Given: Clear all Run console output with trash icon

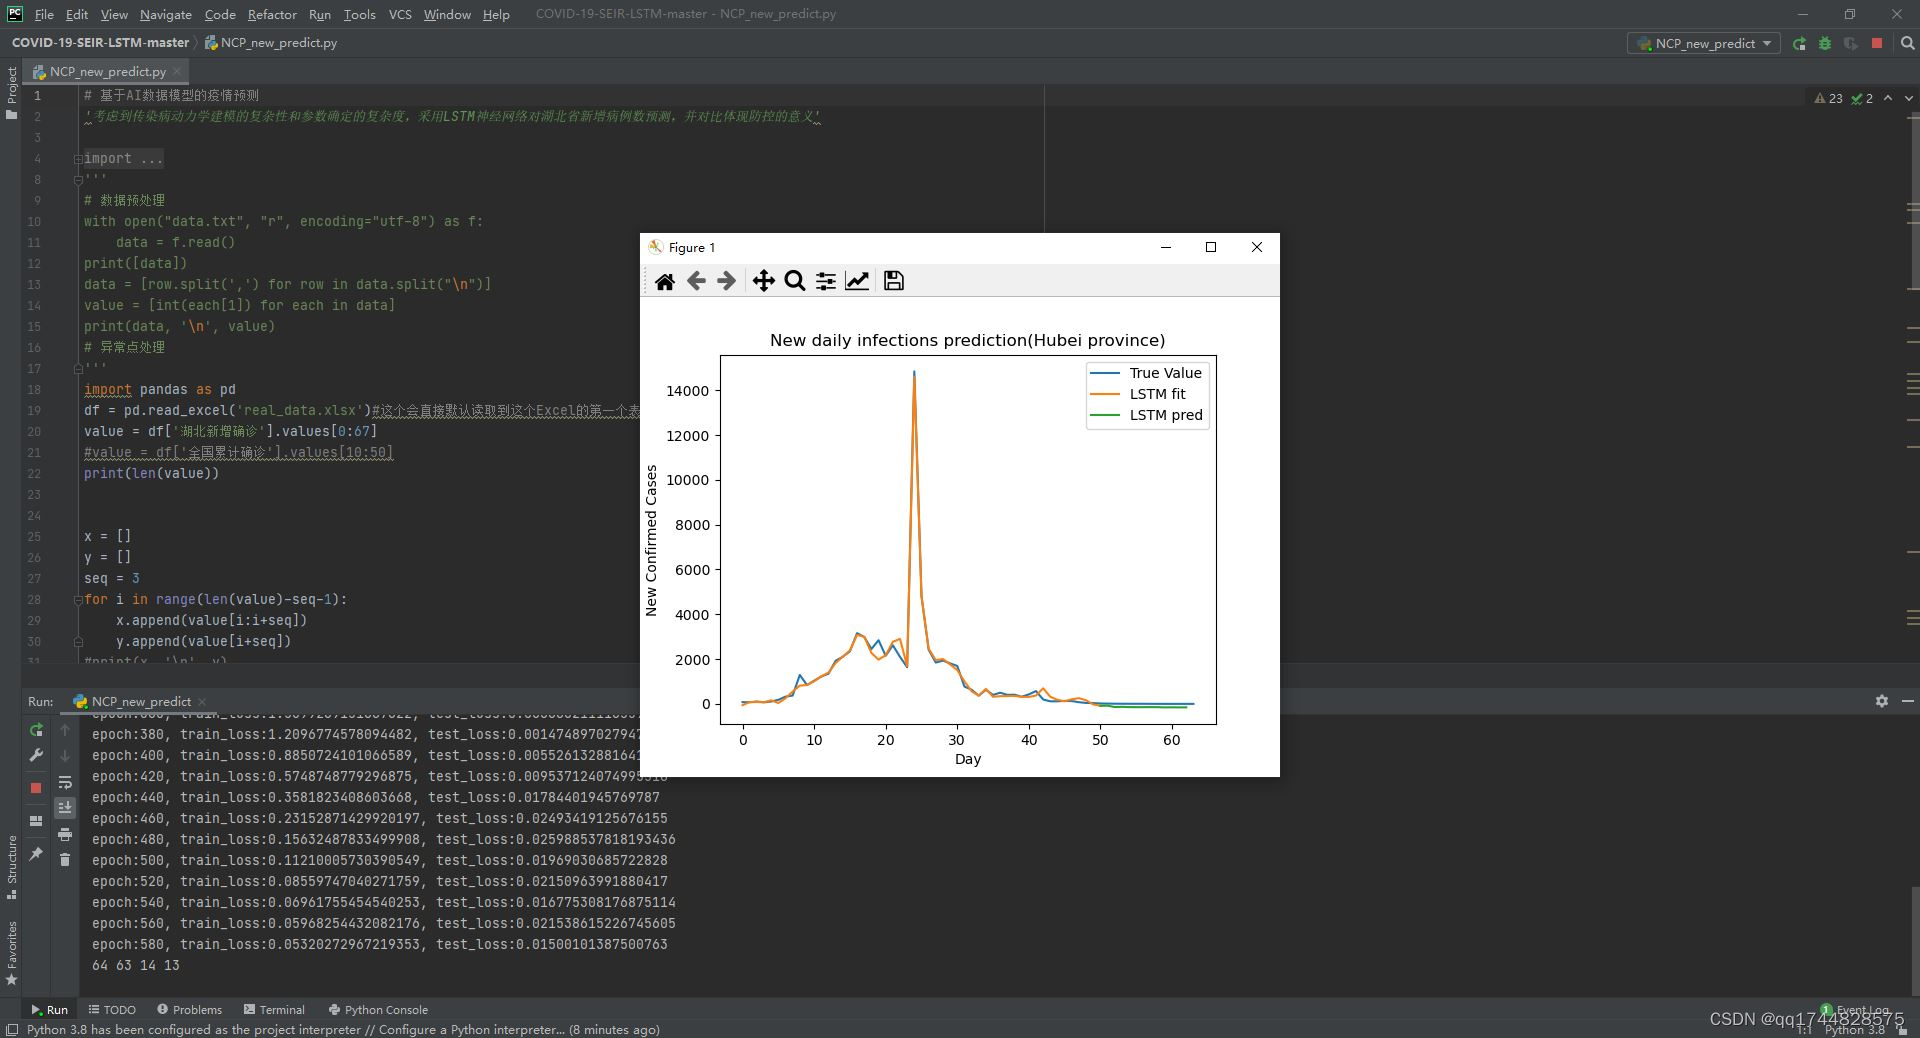Looking at the screenshot, I should click(65, 860).
